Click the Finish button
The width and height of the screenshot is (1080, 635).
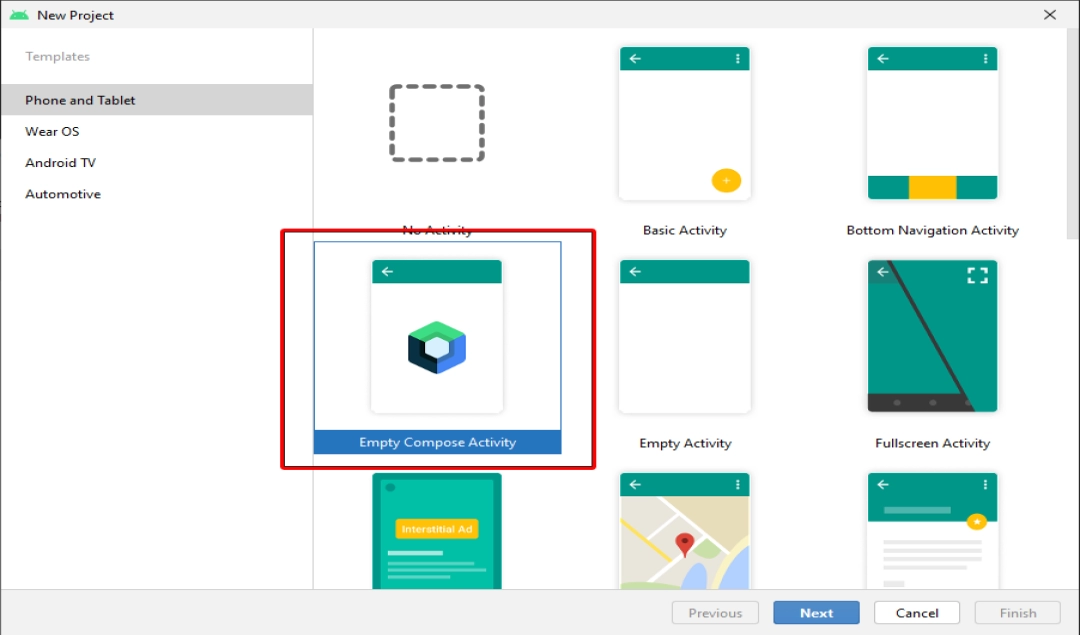[x=1017, y=612]
